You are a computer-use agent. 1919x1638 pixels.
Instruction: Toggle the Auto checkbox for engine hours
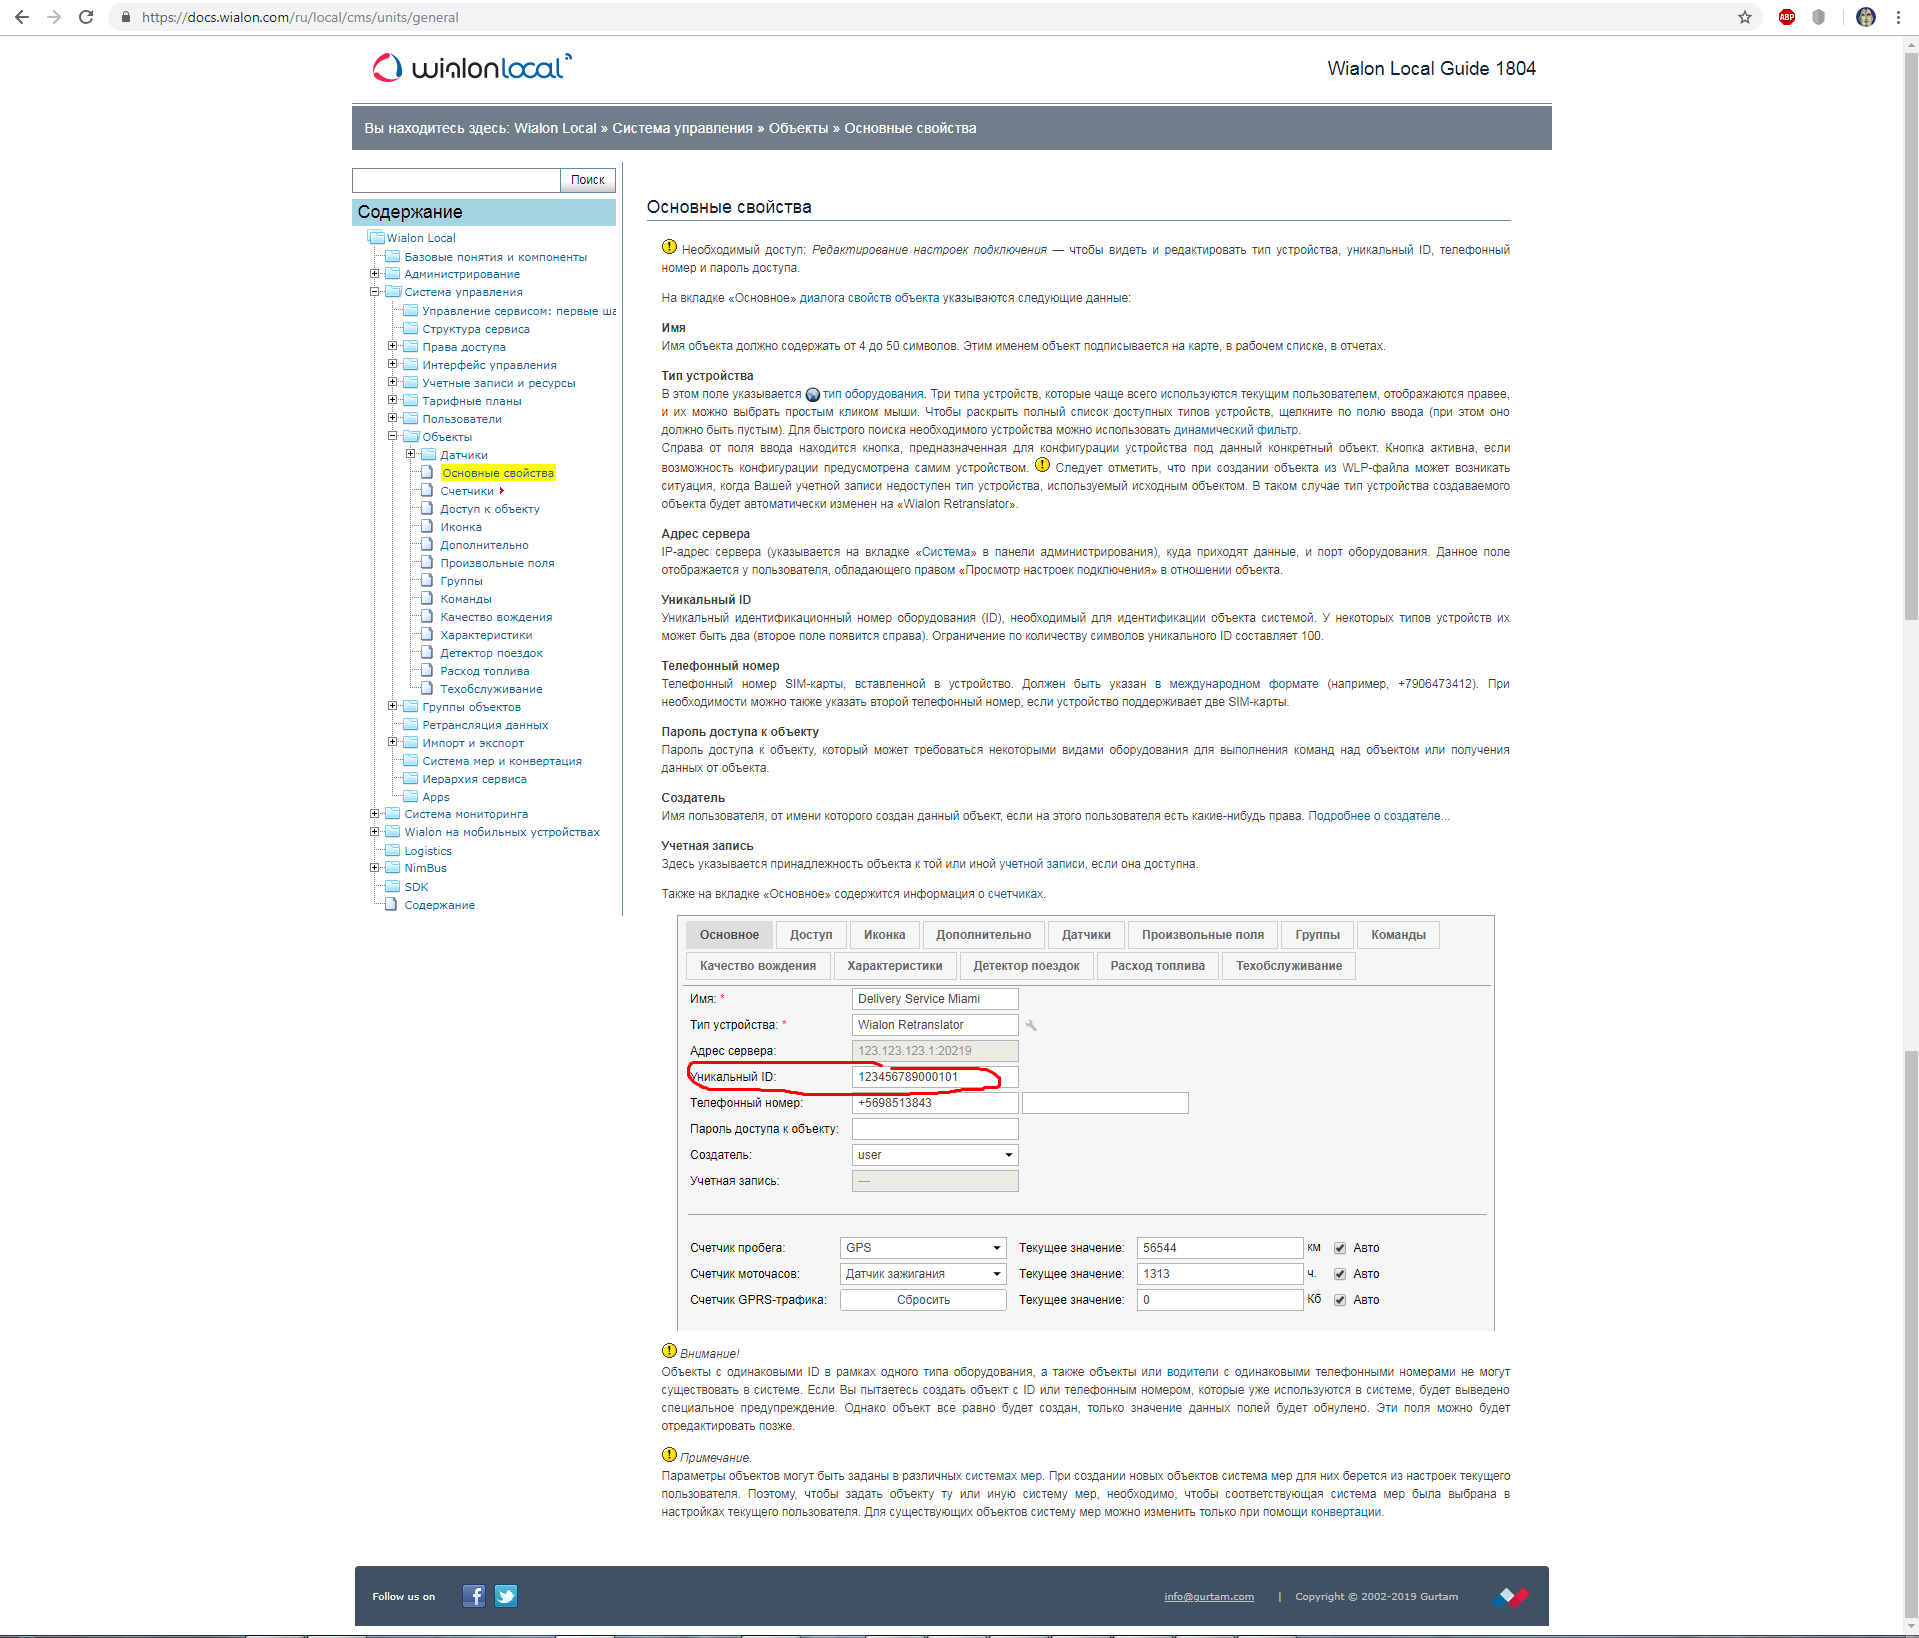(1340, 1274)
